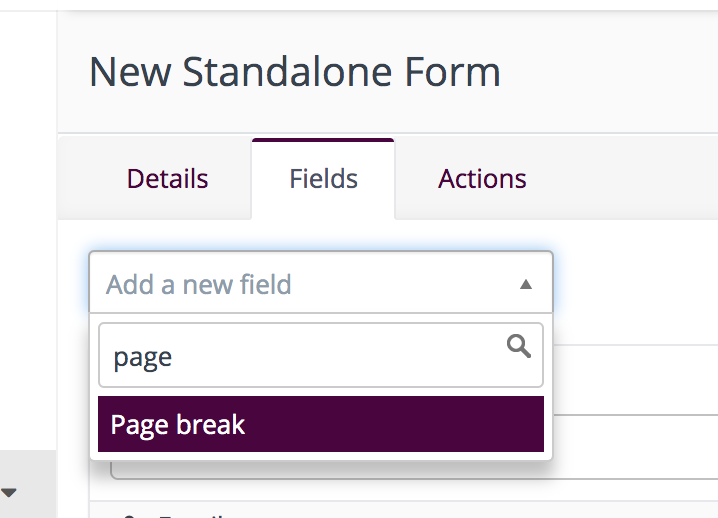
Task: Click the 'Add a new field' placeholder text
Action: tap(199, 284)
